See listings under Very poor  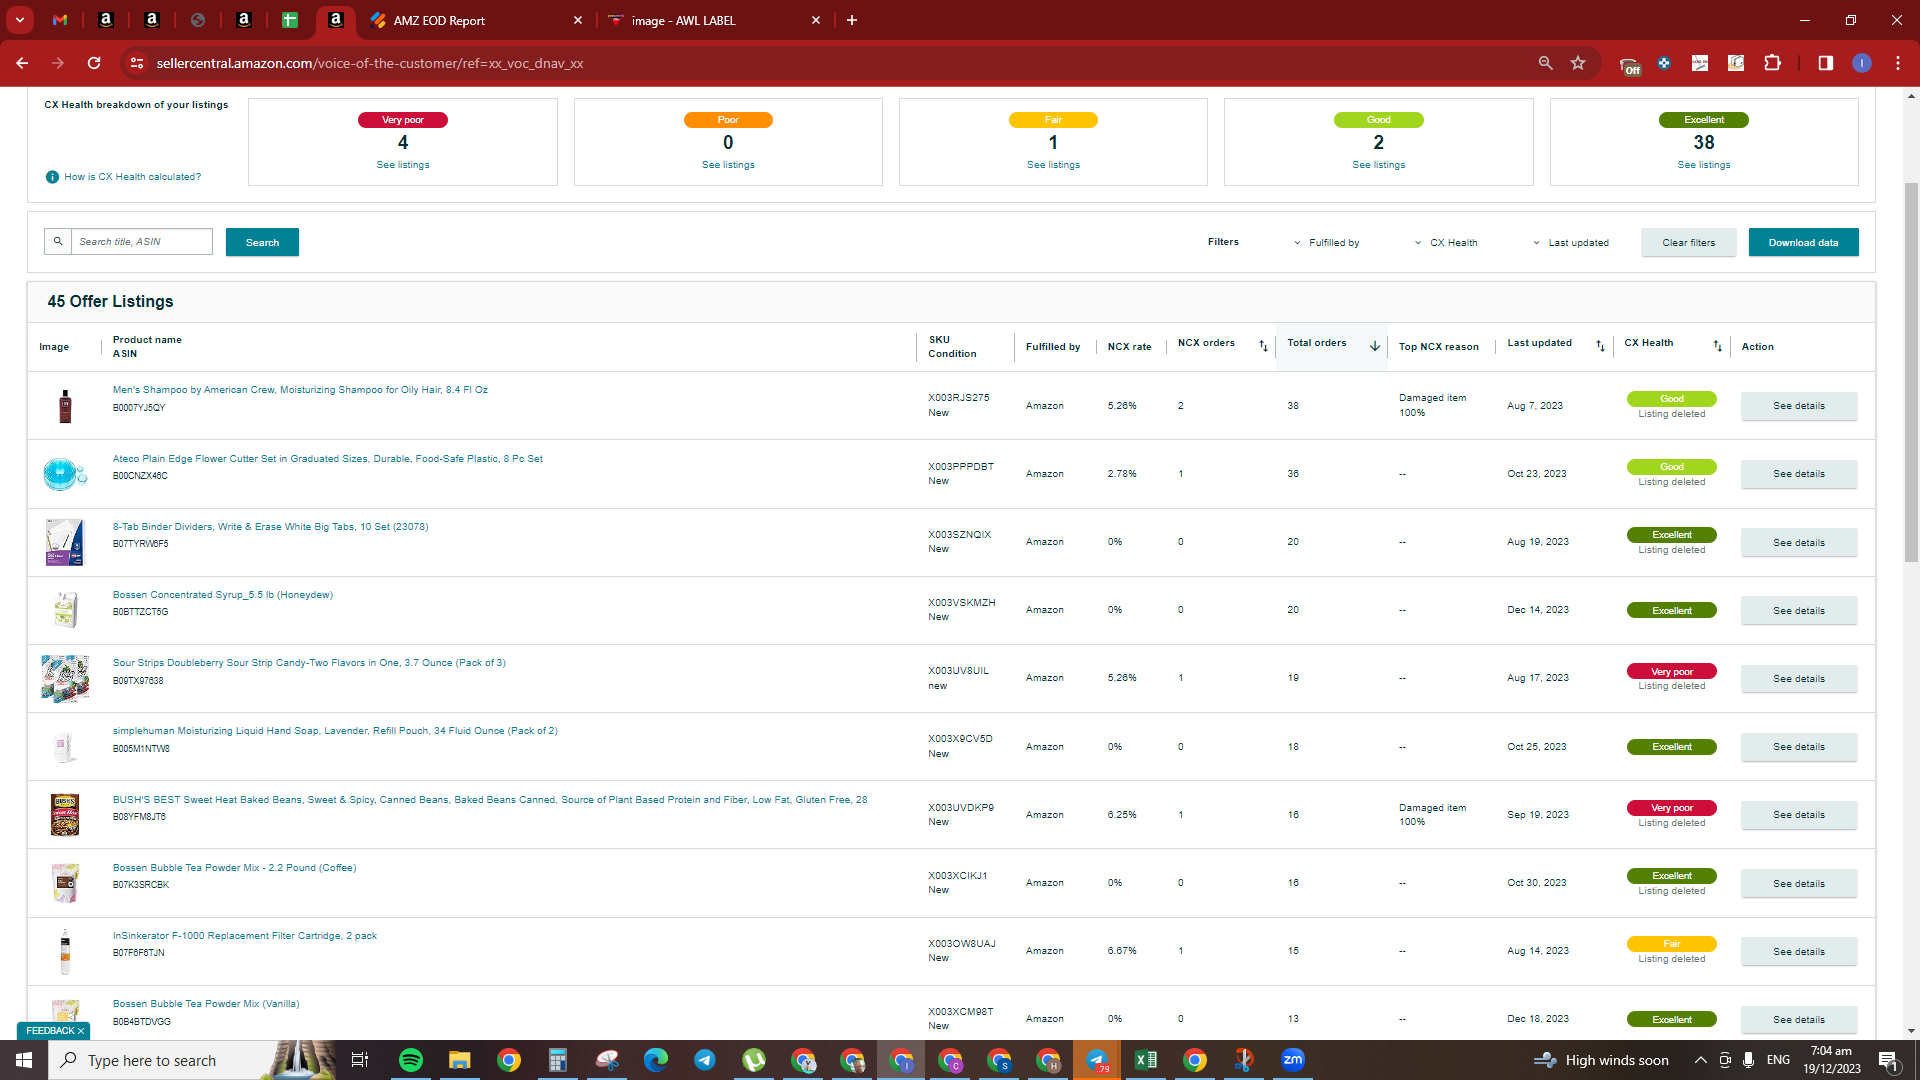[403, 165]
